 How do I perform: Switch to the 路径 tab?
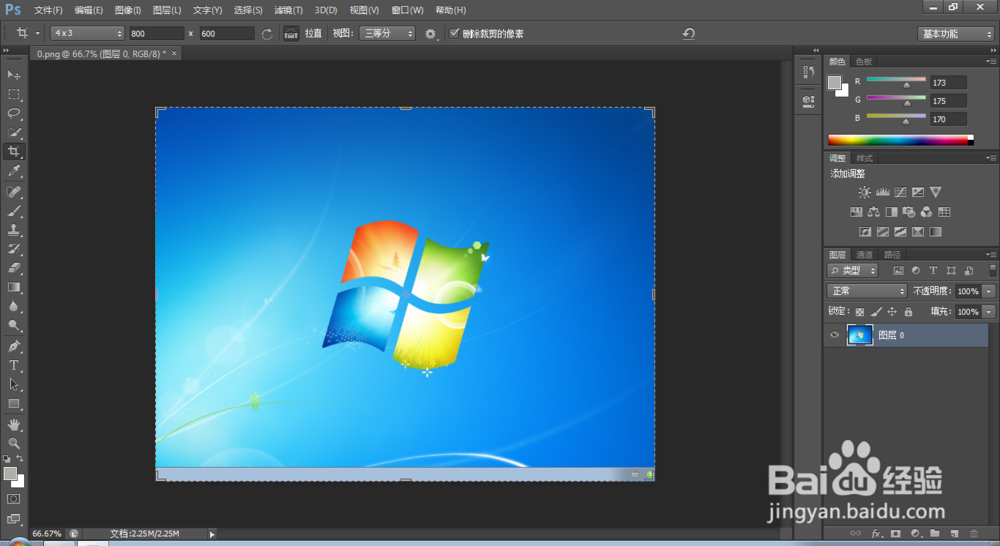(892, 255)
